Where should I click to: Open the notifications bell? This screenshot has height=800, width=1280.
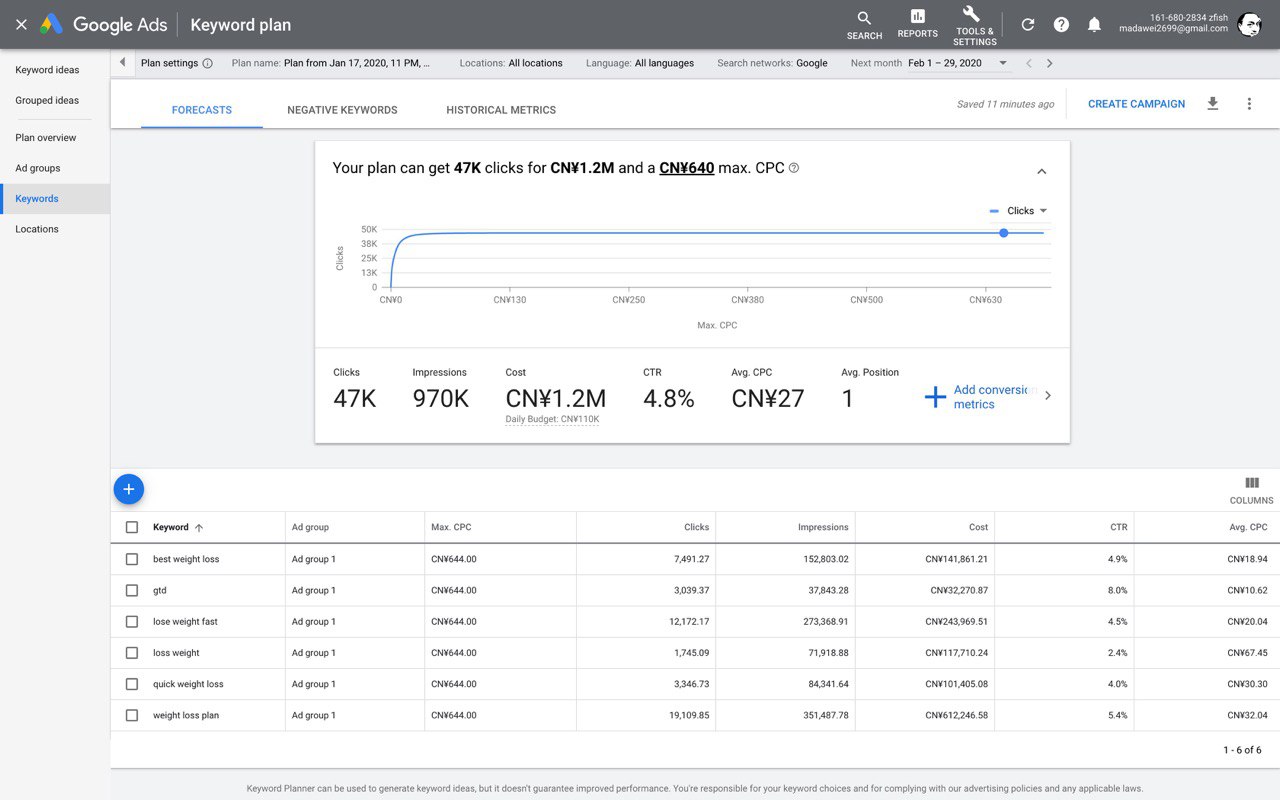point(1094,25)
